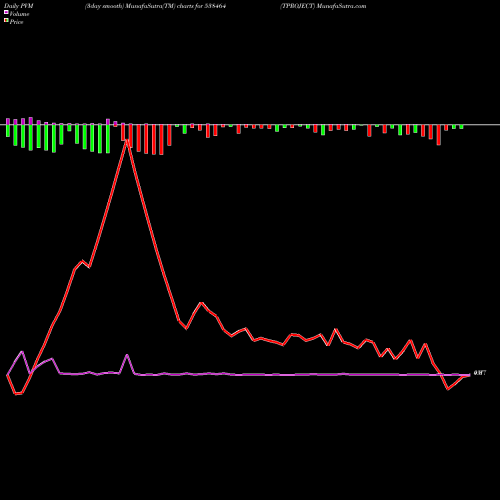Click the Volume legend color swatch
The height and width of the screenshot is (500, 500).
coord(6,12)
